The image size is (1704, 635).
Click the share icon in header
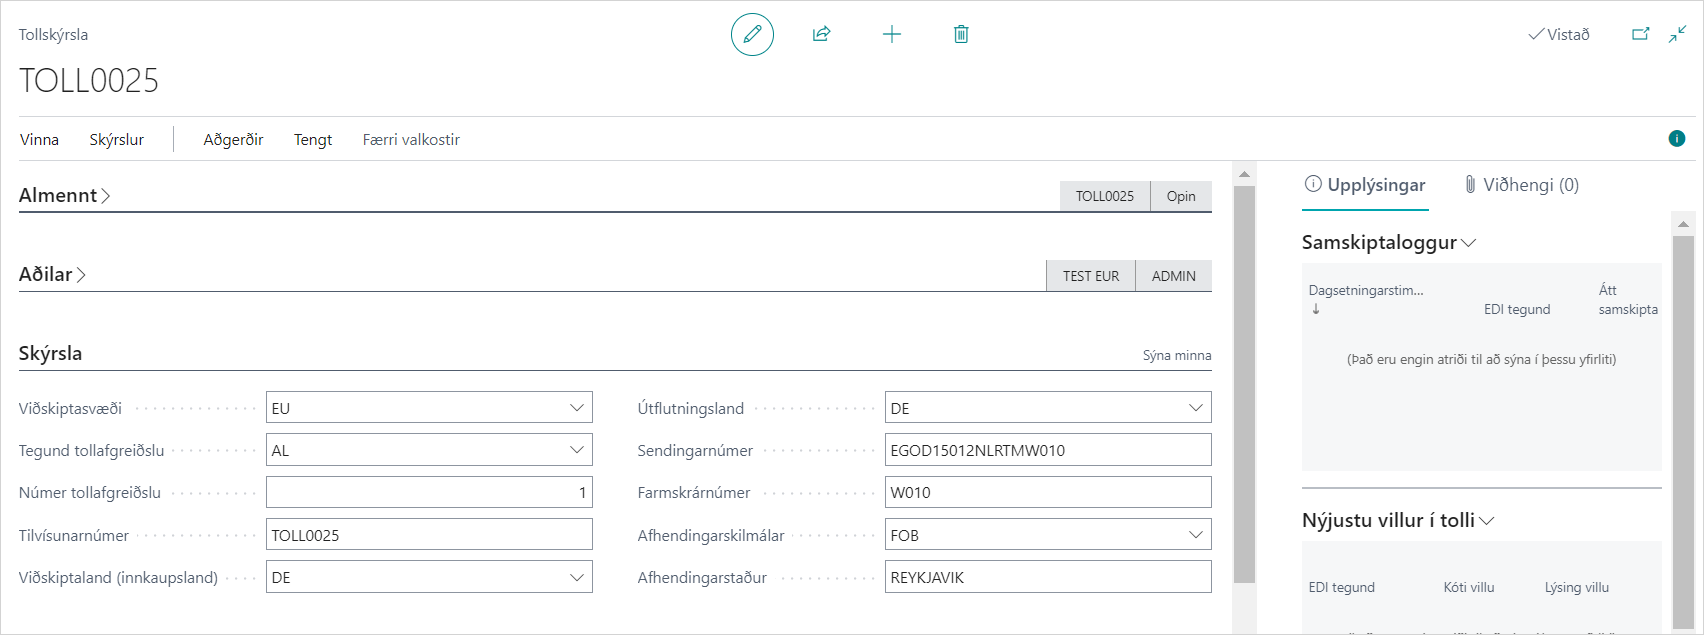click(x=821, y=35)
